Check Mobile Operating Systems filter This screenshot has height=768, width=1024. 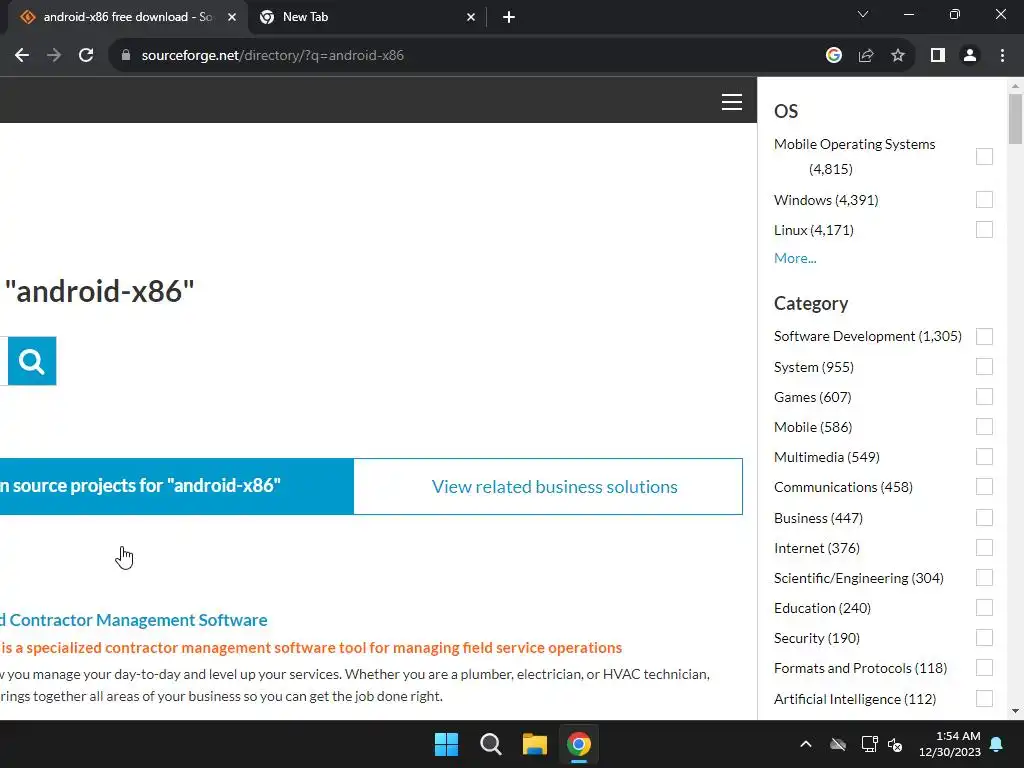(x=984, y=157)
